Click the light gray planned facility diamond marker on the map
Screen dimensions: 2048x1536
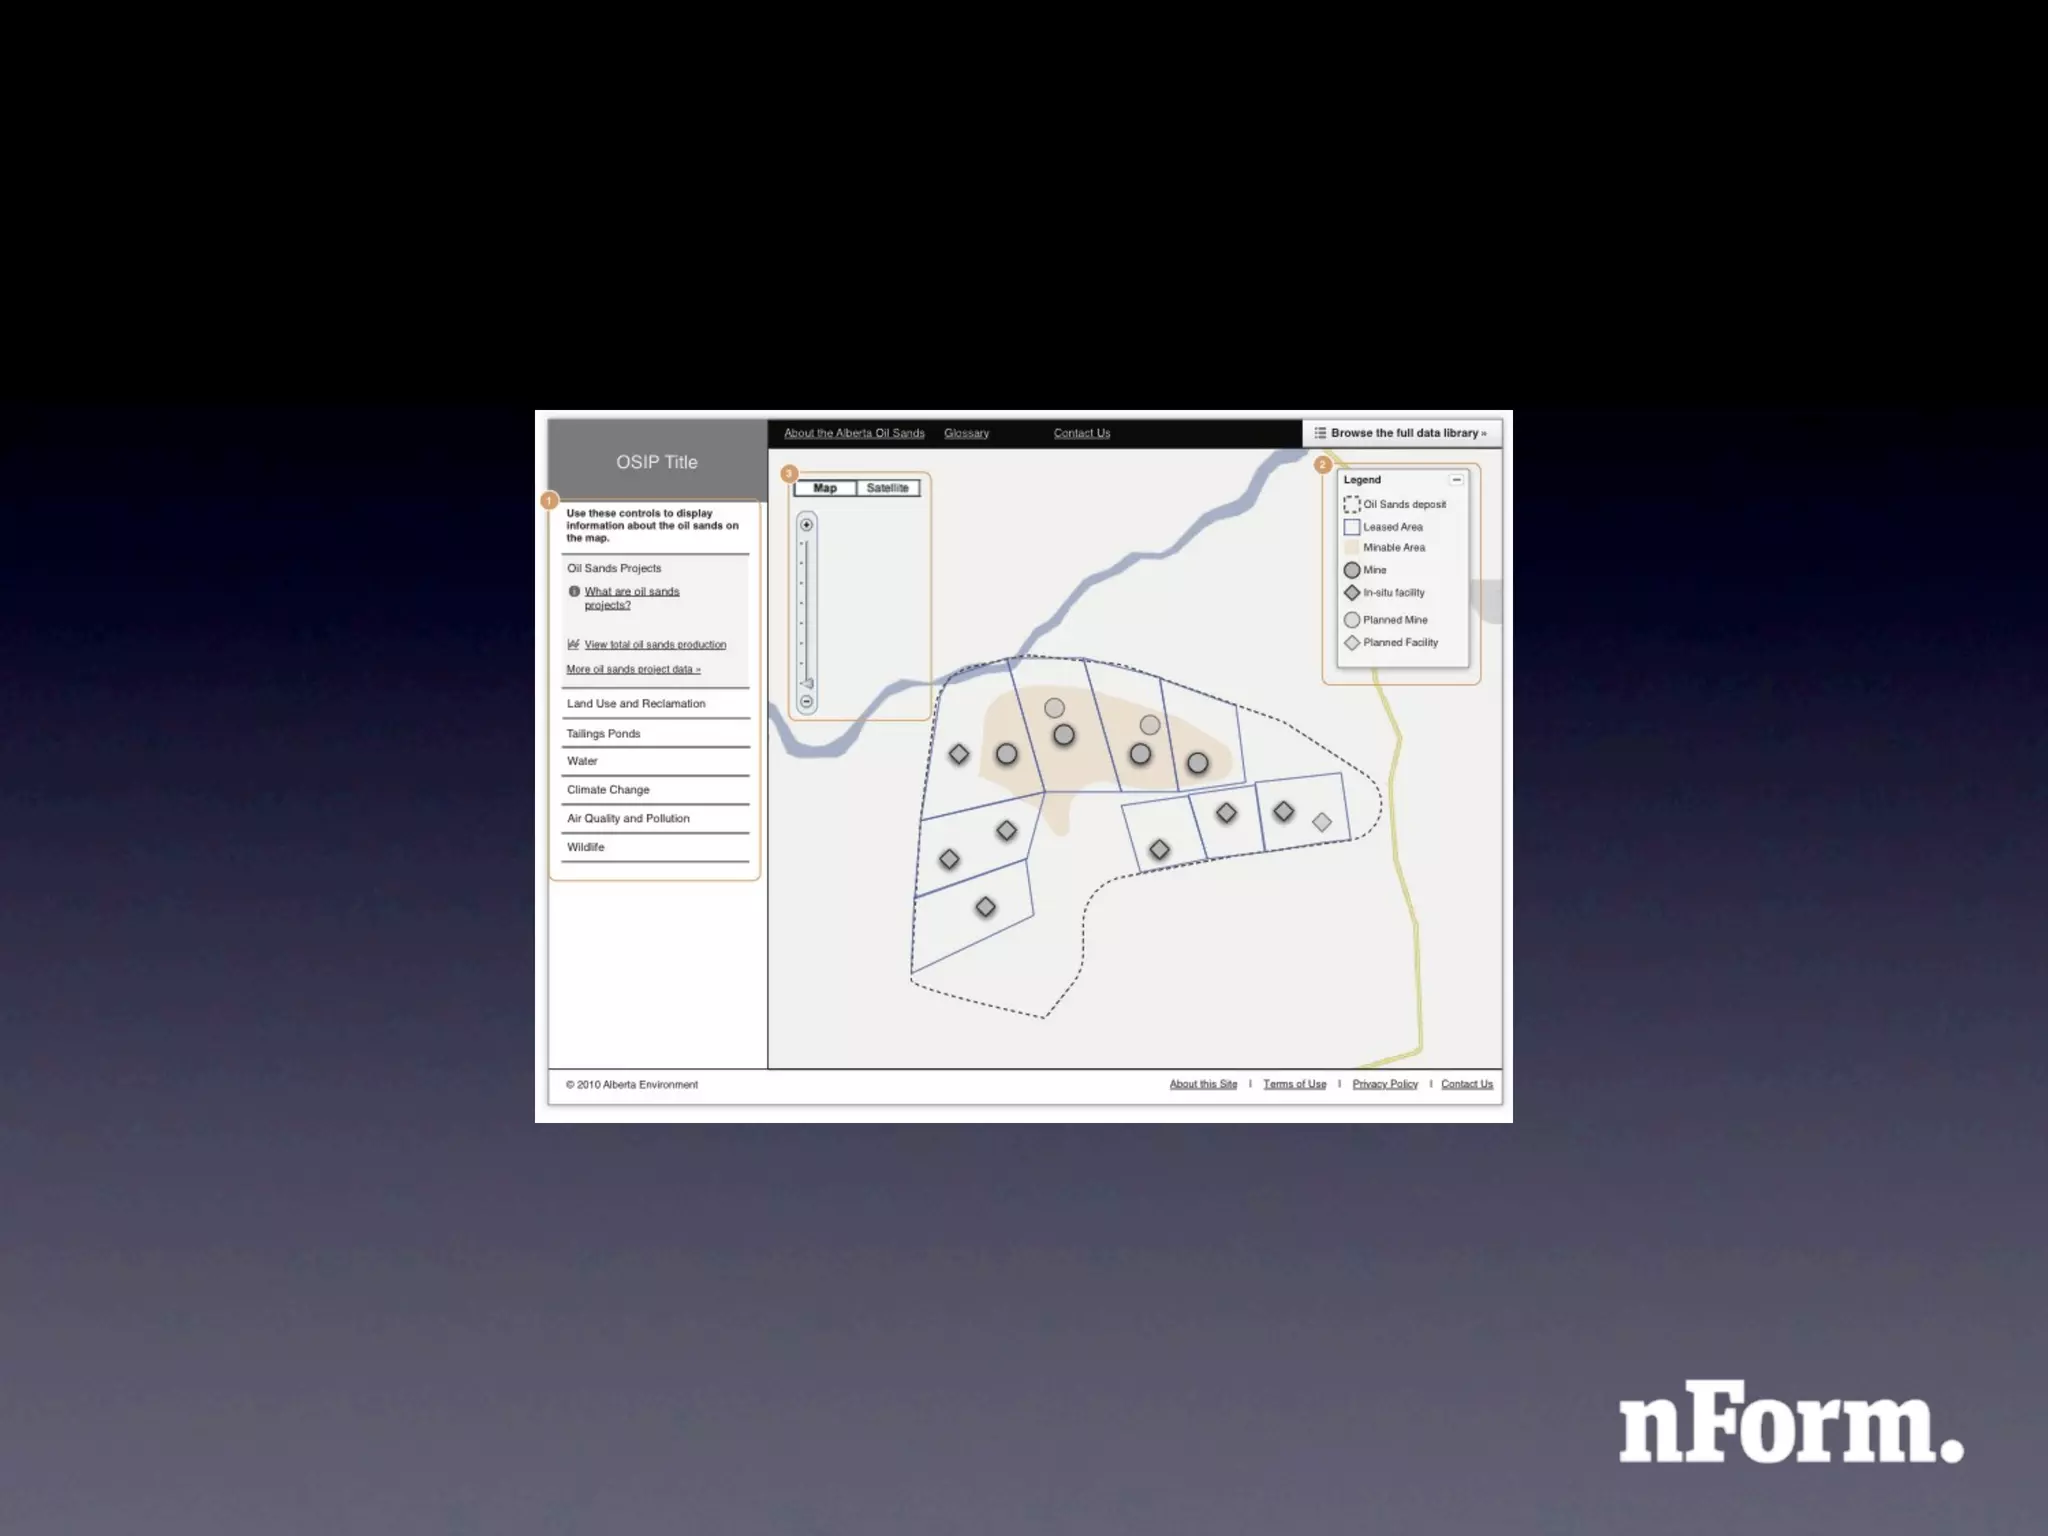(1322, 822)
